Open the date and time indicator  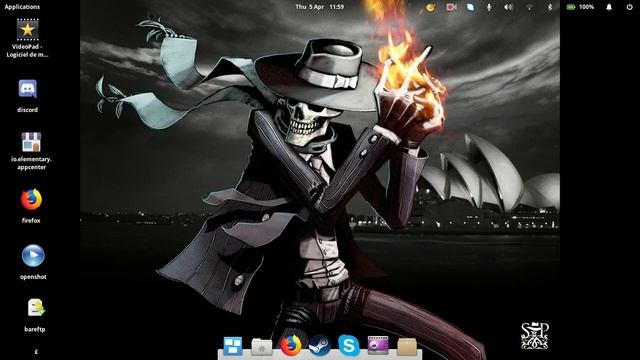(x=320, y=7)
